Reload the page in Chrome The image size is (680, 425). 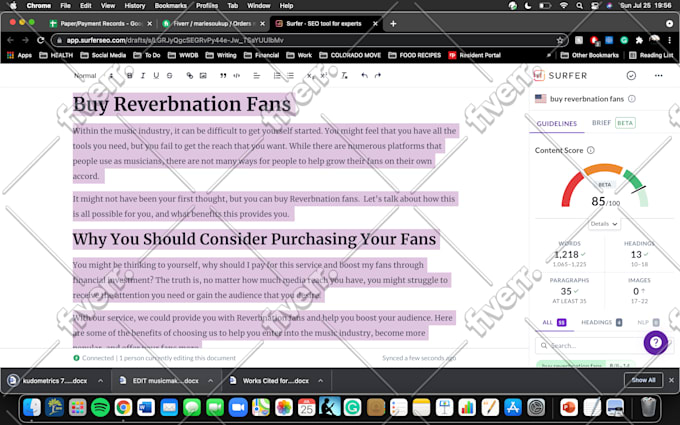point(40,40)
